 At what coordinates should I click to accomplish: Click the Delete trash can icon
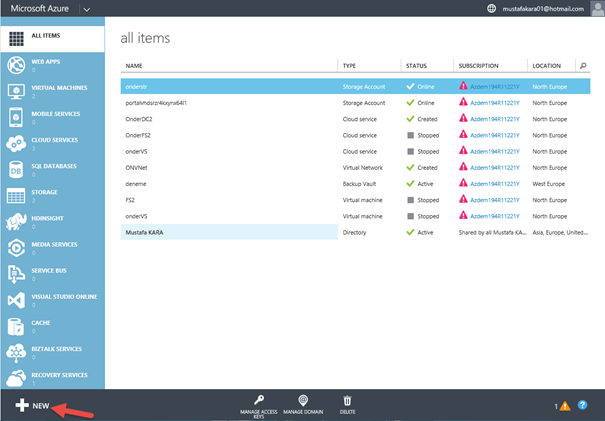[x=347, y=400]
